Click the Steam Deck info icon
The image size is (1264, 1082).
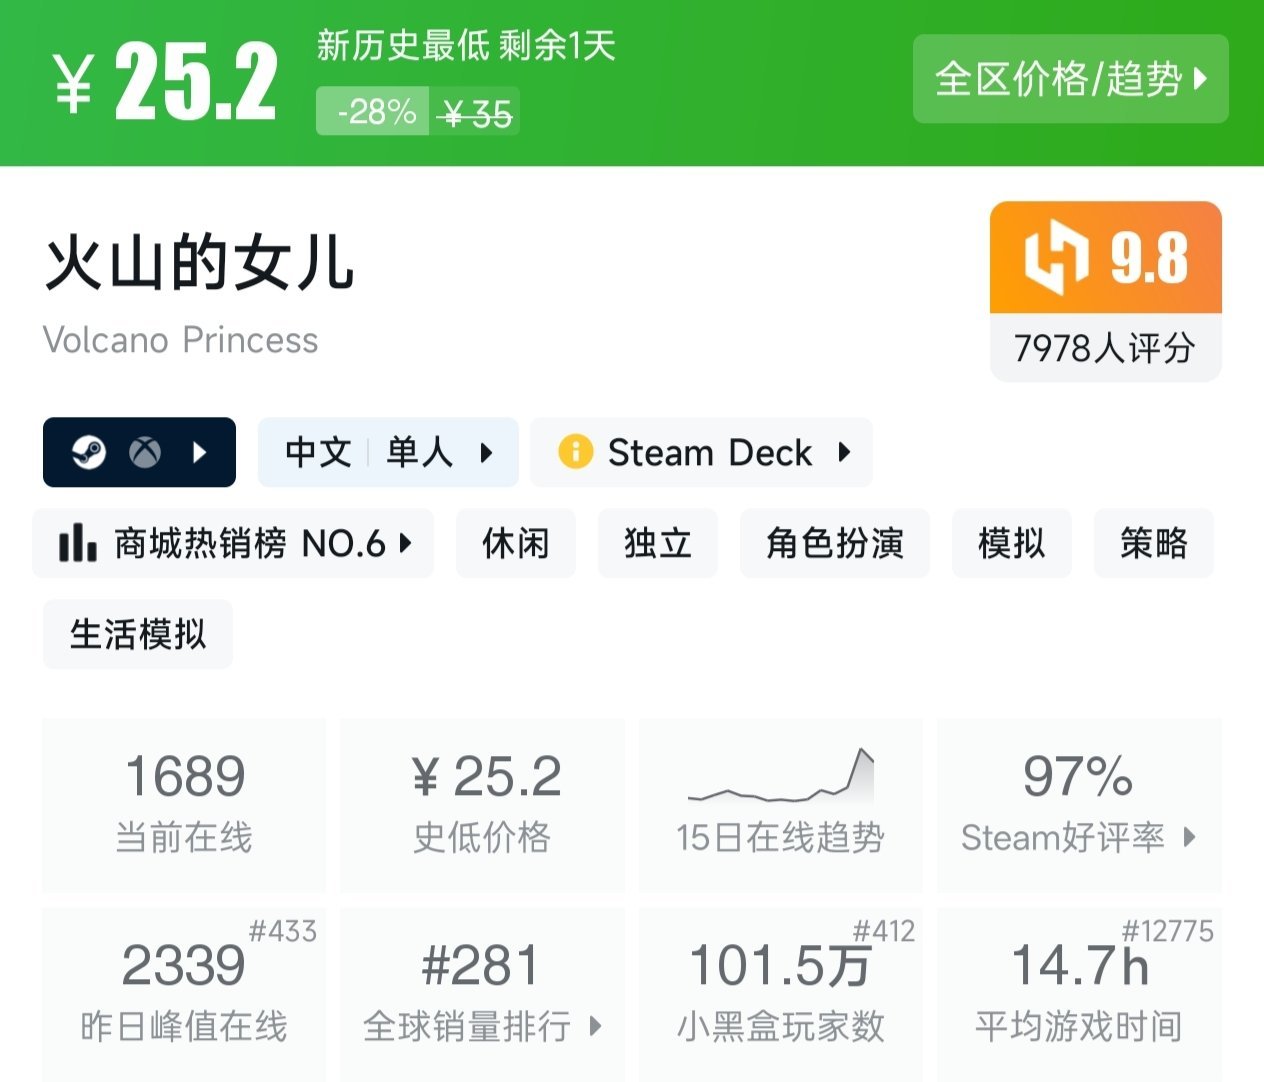pyautogui.click(x=575, y=452)
